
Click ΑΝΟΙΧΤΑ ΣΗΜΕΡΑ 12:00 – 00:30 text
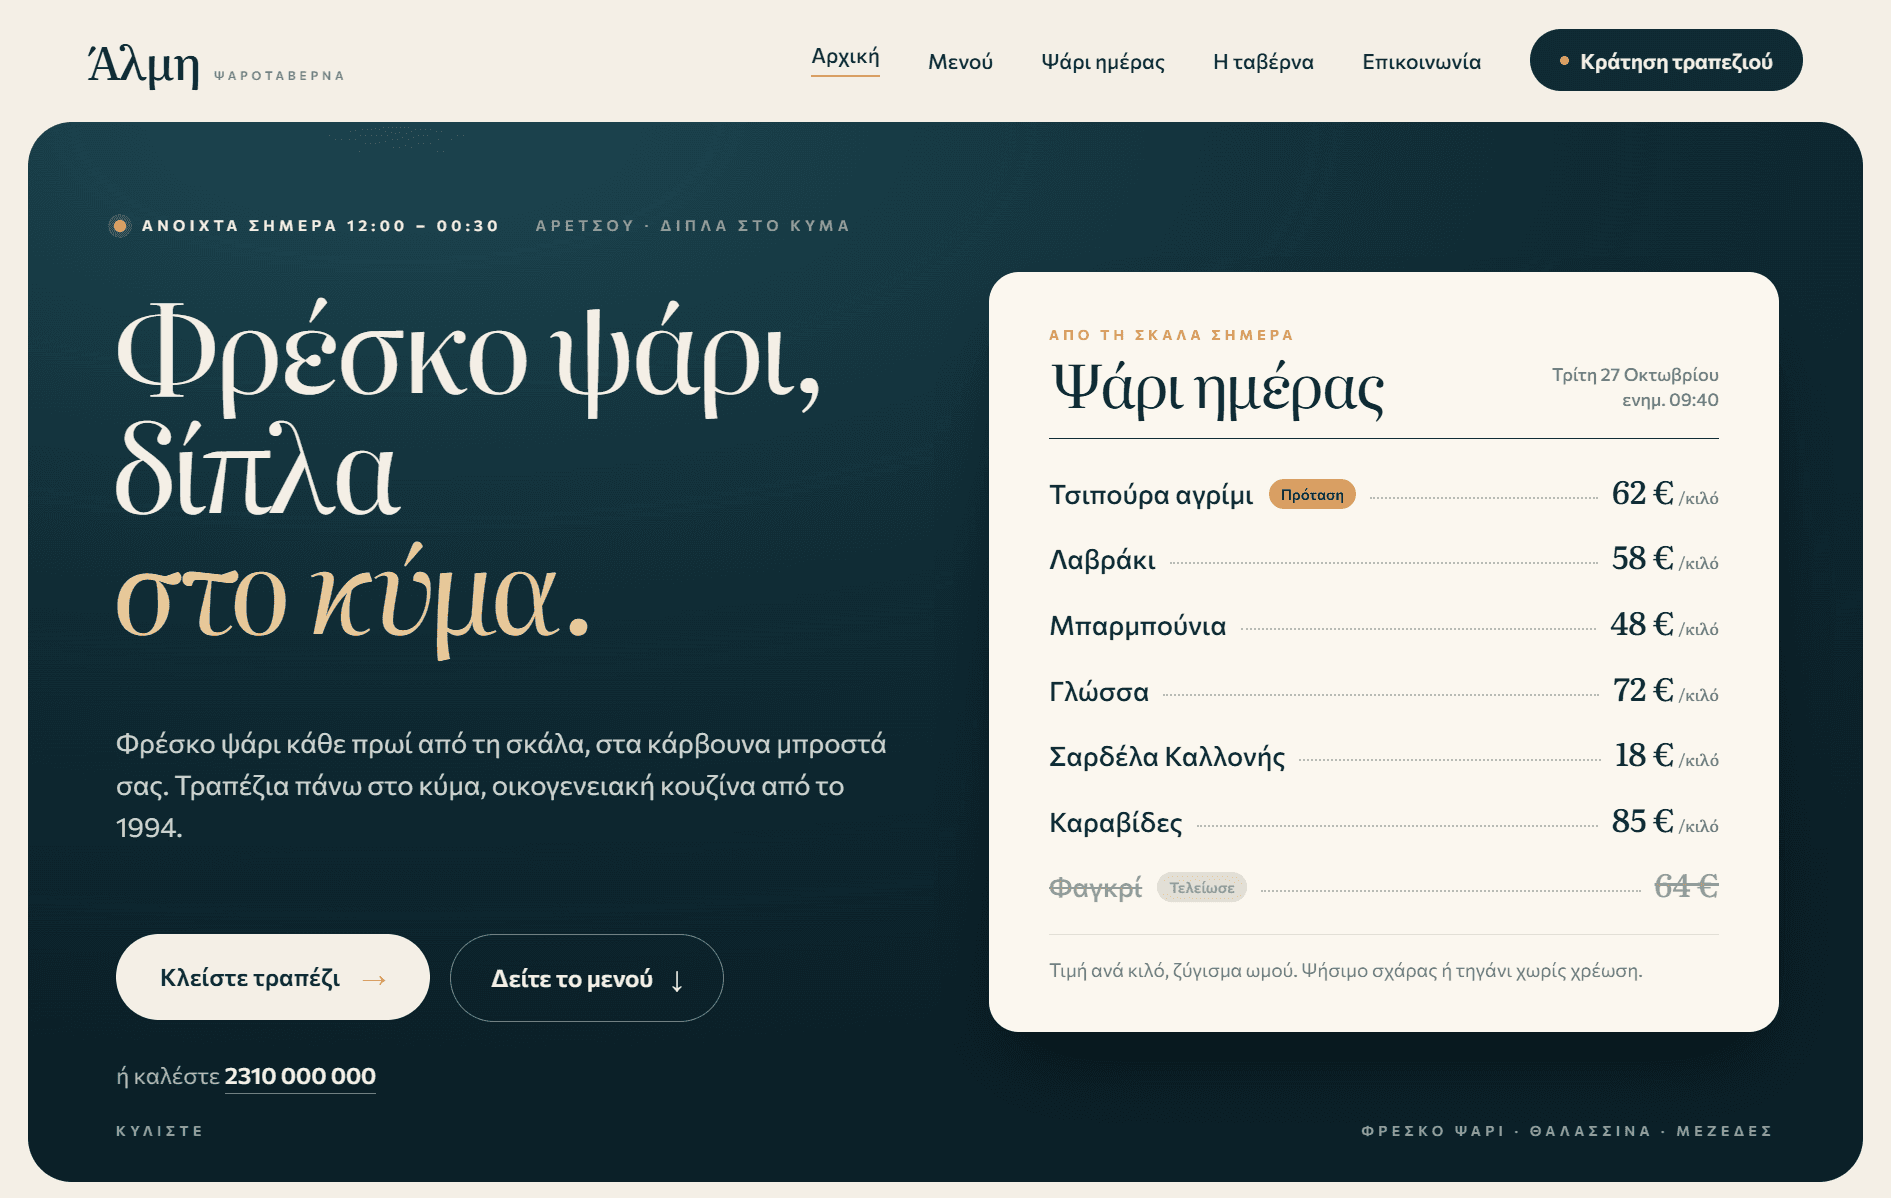tap(320, 226)
